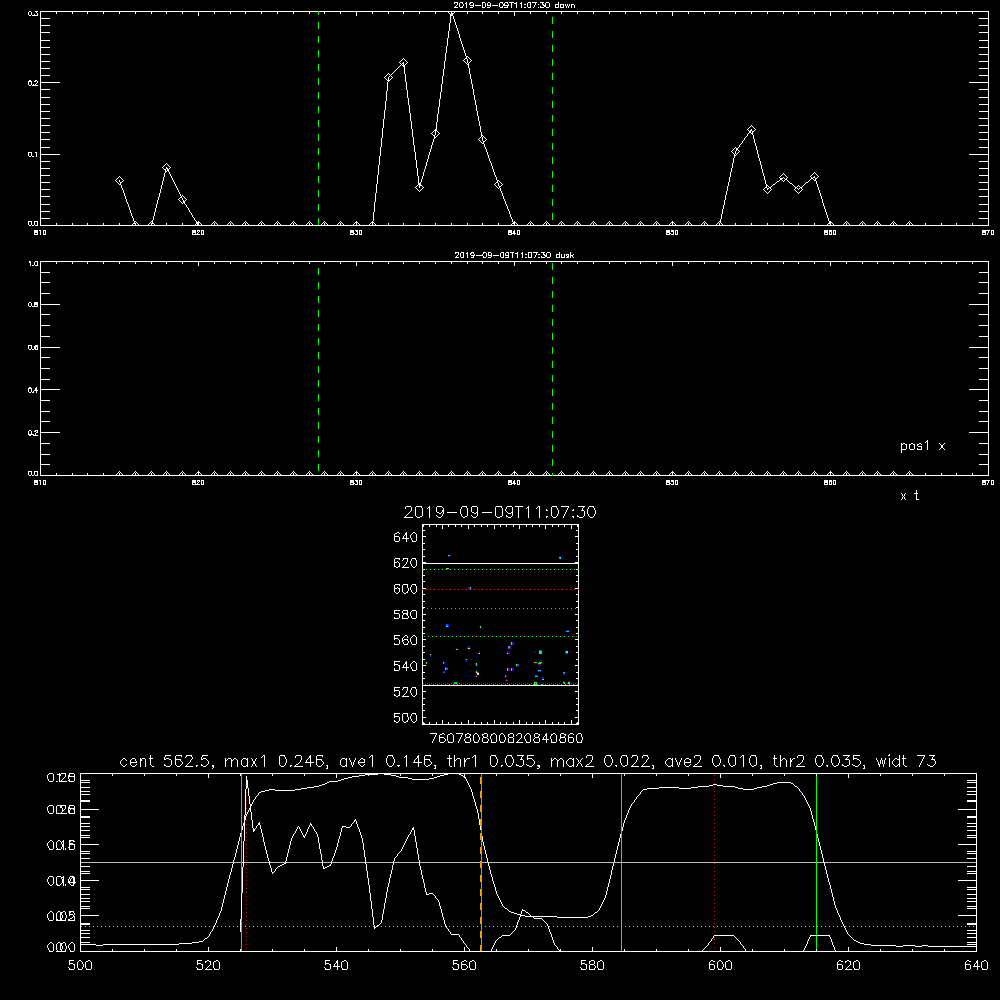Image resolution: width=1000 pixels, height=1000 pixels.
Task: Click the dawn-plot diamond peak near x=855
Action: pos(751,130)
